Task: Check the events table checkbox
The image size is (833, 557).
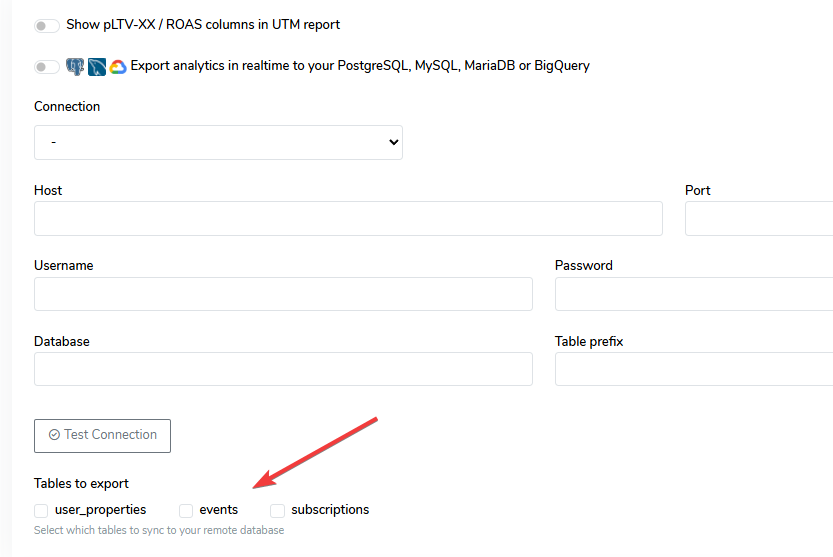Action: point(186,511)
